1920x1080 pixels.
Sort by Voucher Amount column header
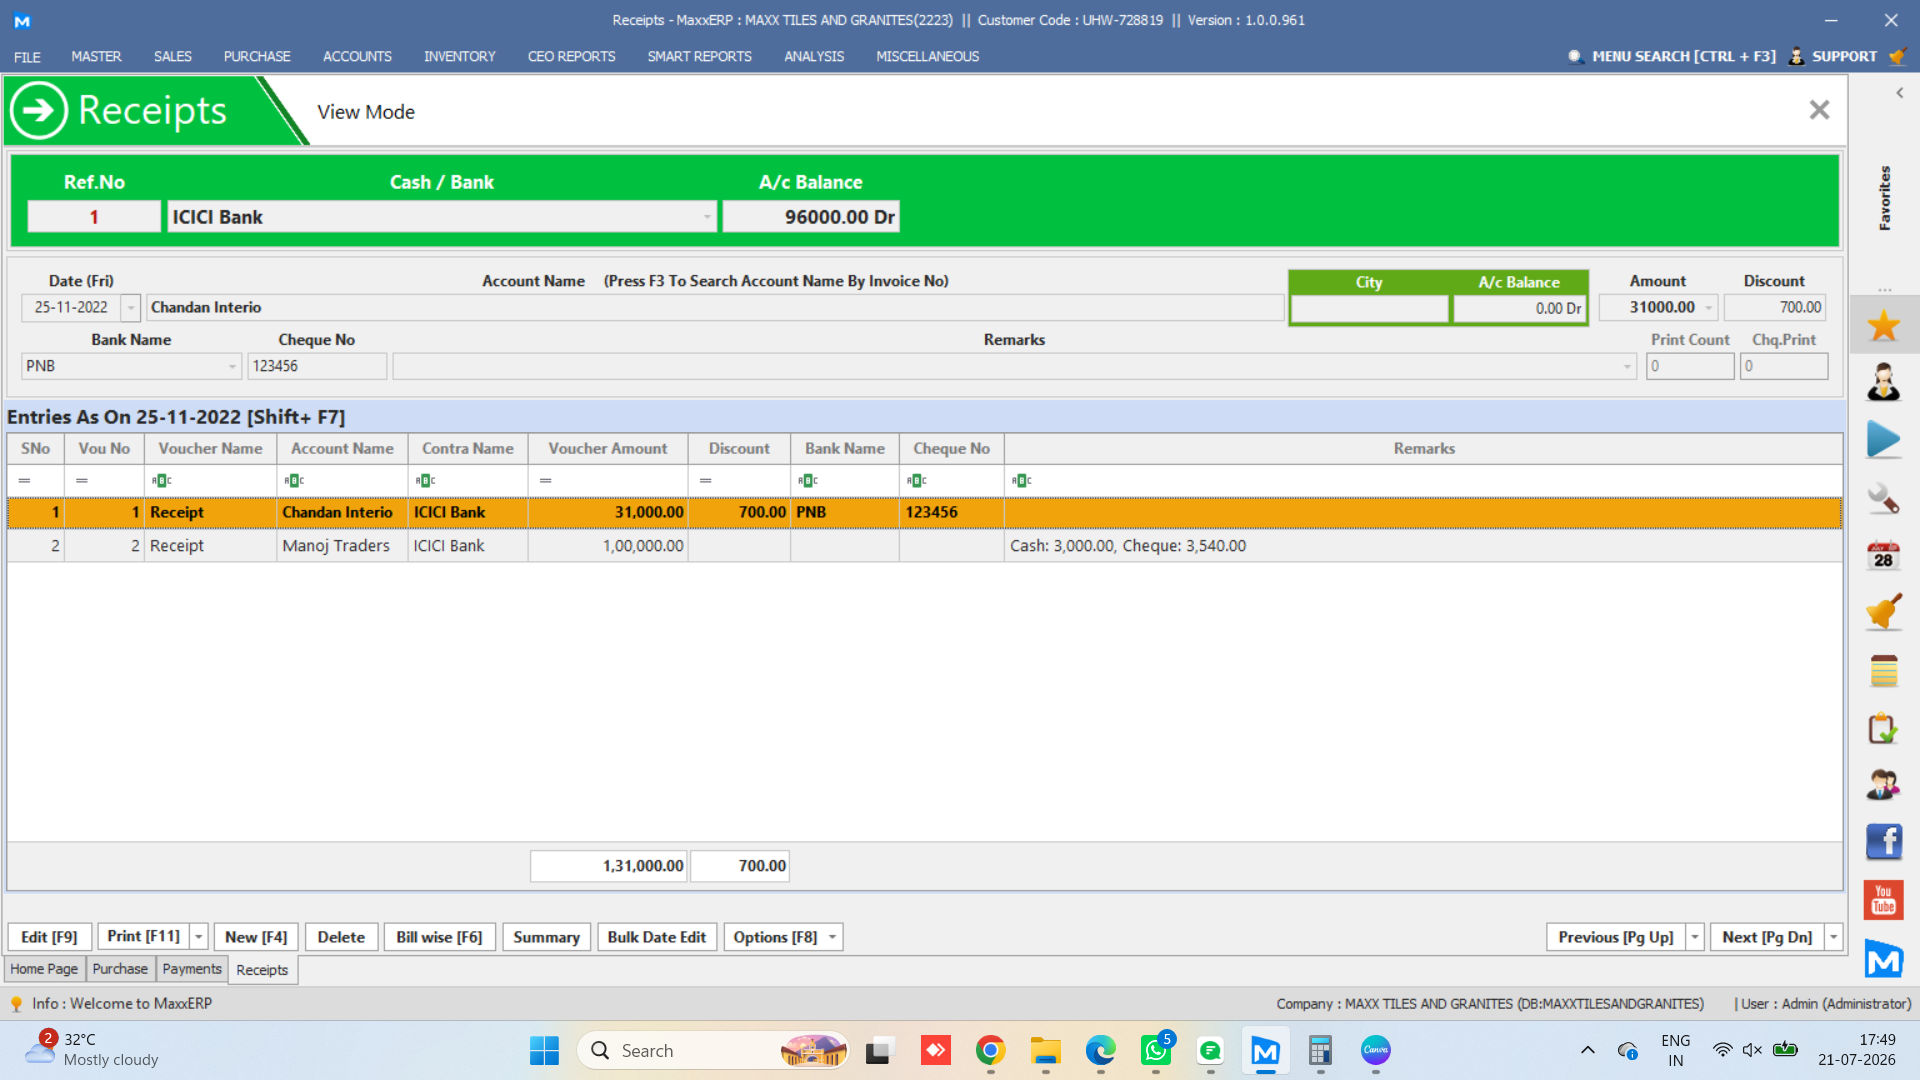pyautogui.click(x=608, y=449)
